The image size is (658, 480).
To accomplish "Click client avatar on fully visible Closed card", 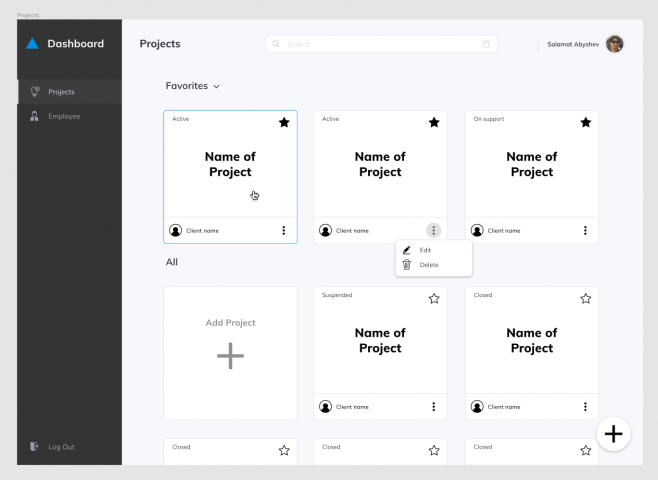I will pyautogui.click(x=477, y=407).
